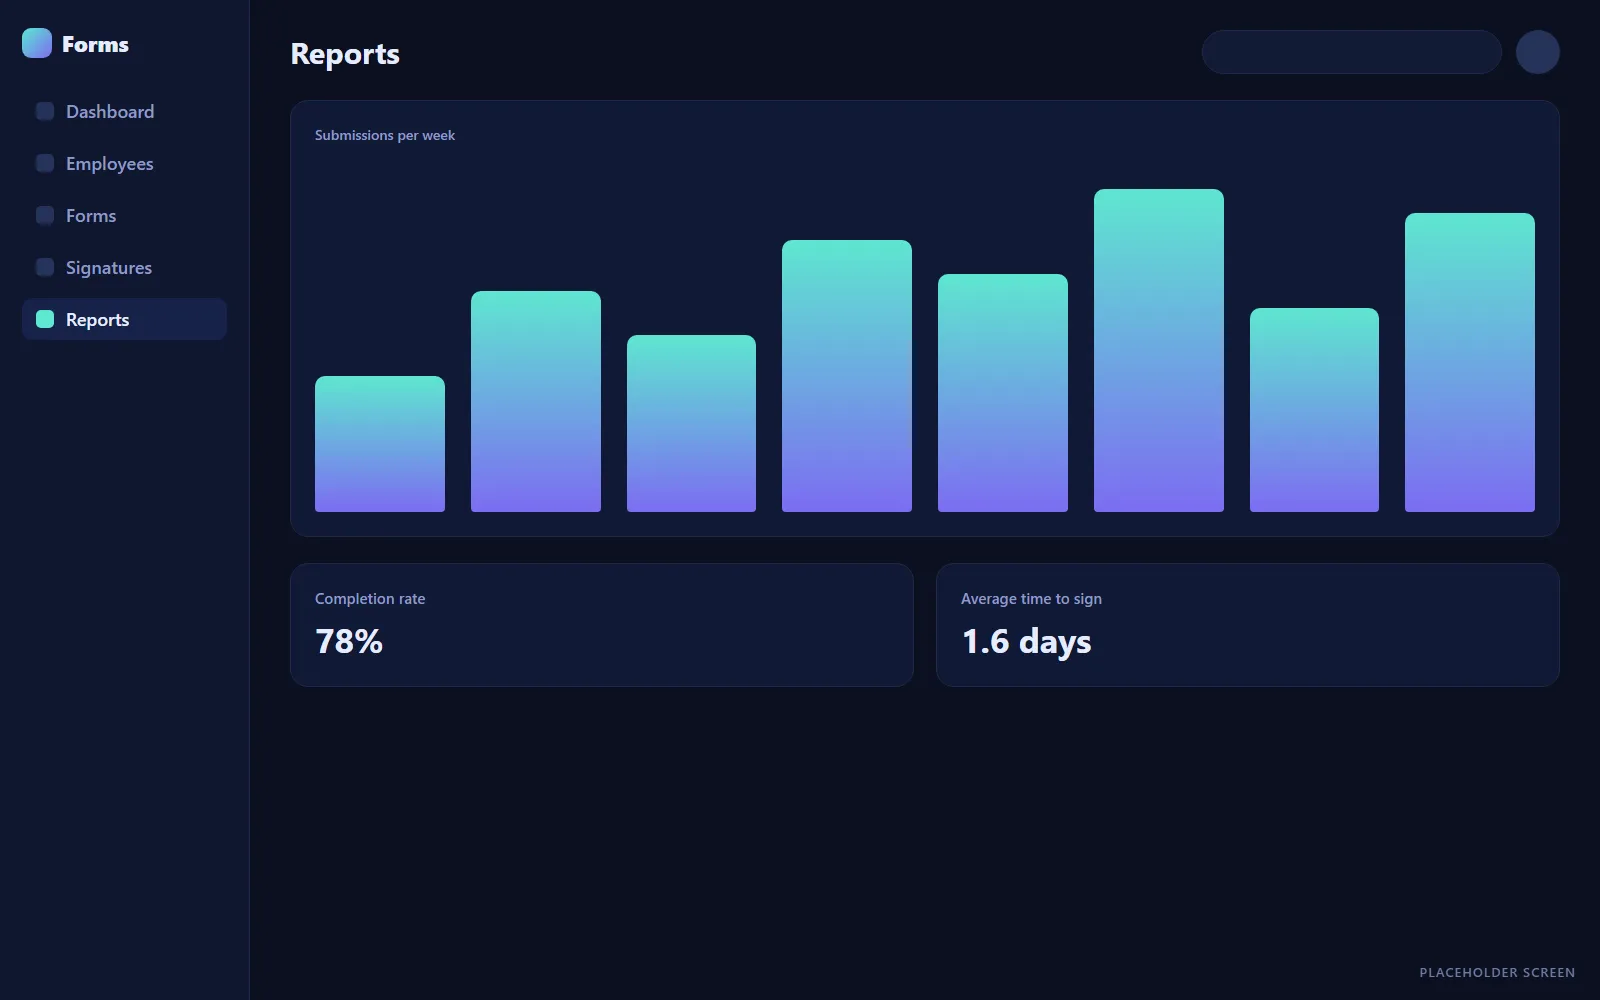Screen dimensions: 1600x1000
Task: Click the Completion rate label
Action: (x=370, y=599)
